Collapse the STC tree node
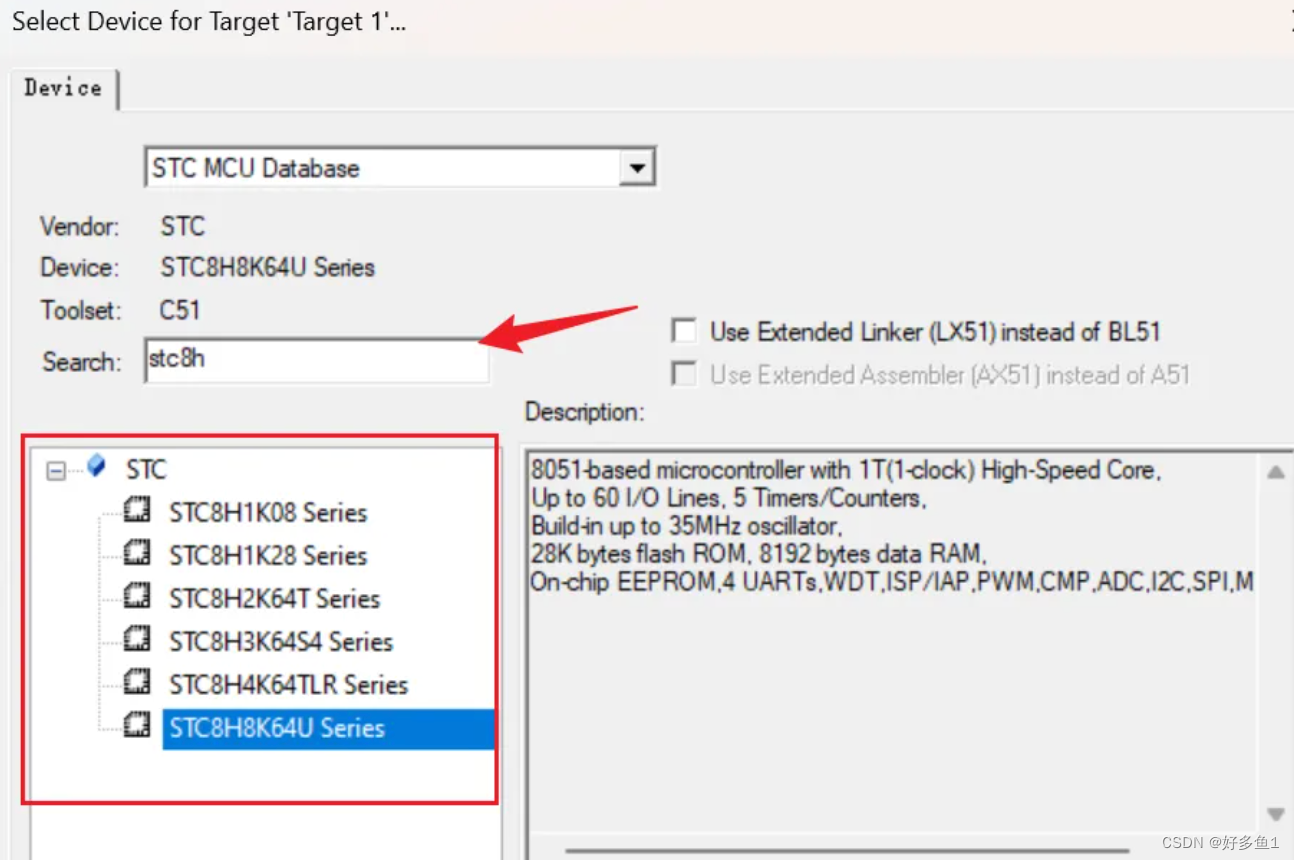Image resolution: width=1294 pixels, height=860 pixels. (x=57, y=470)
